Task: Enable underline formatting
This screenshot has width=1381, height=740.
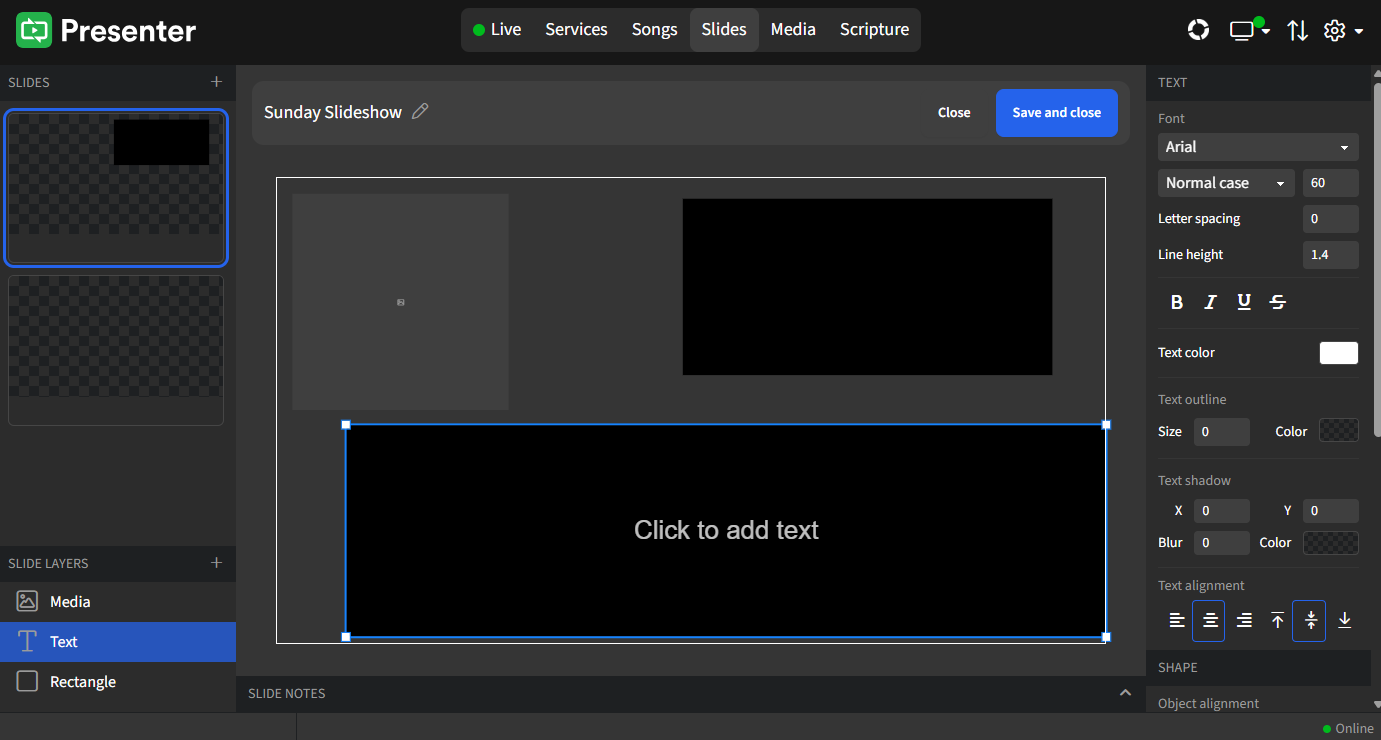Action: pyautogui.click(x=1243, y=301)
